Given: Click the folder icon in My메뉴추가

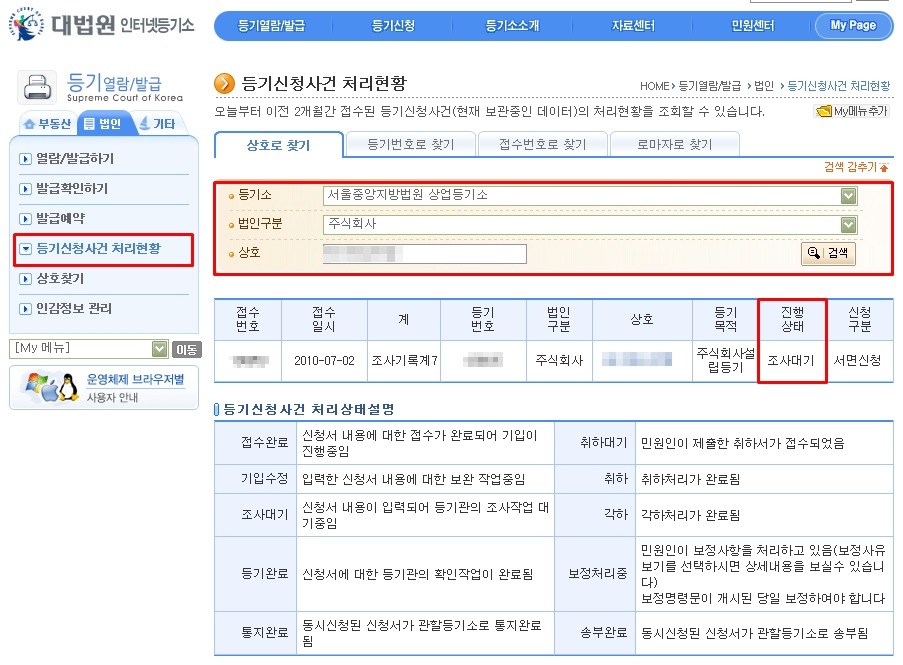Looking at the screenshot, I should pyautogui.click(x=824, y=111).
